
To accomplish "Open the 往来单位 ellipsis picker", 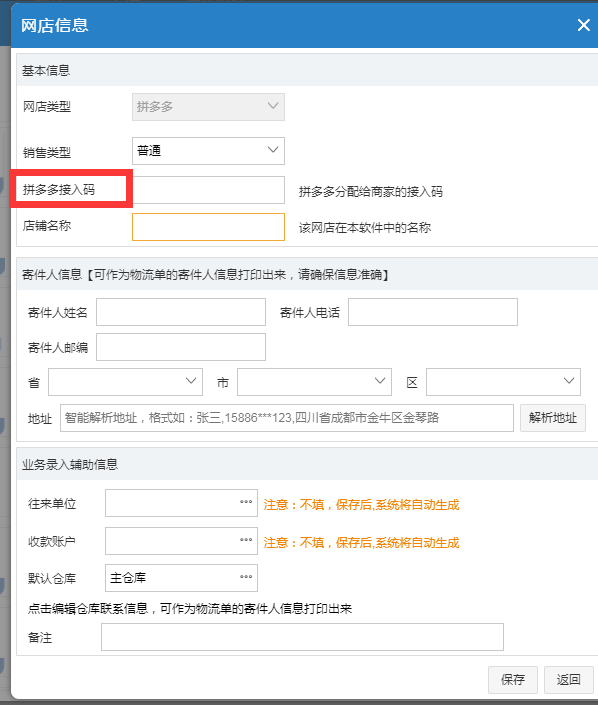I will pyautogui.click(x=246, y=502).
